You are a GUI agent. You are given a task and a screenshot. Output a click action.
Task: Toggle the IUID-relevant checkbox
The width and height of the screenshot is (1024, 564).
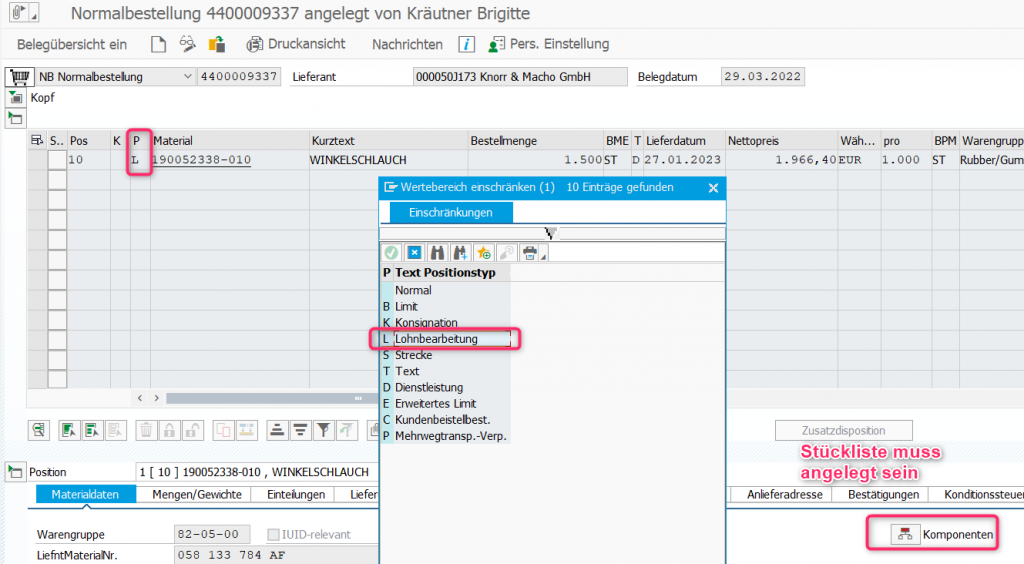tap(274, 534)
